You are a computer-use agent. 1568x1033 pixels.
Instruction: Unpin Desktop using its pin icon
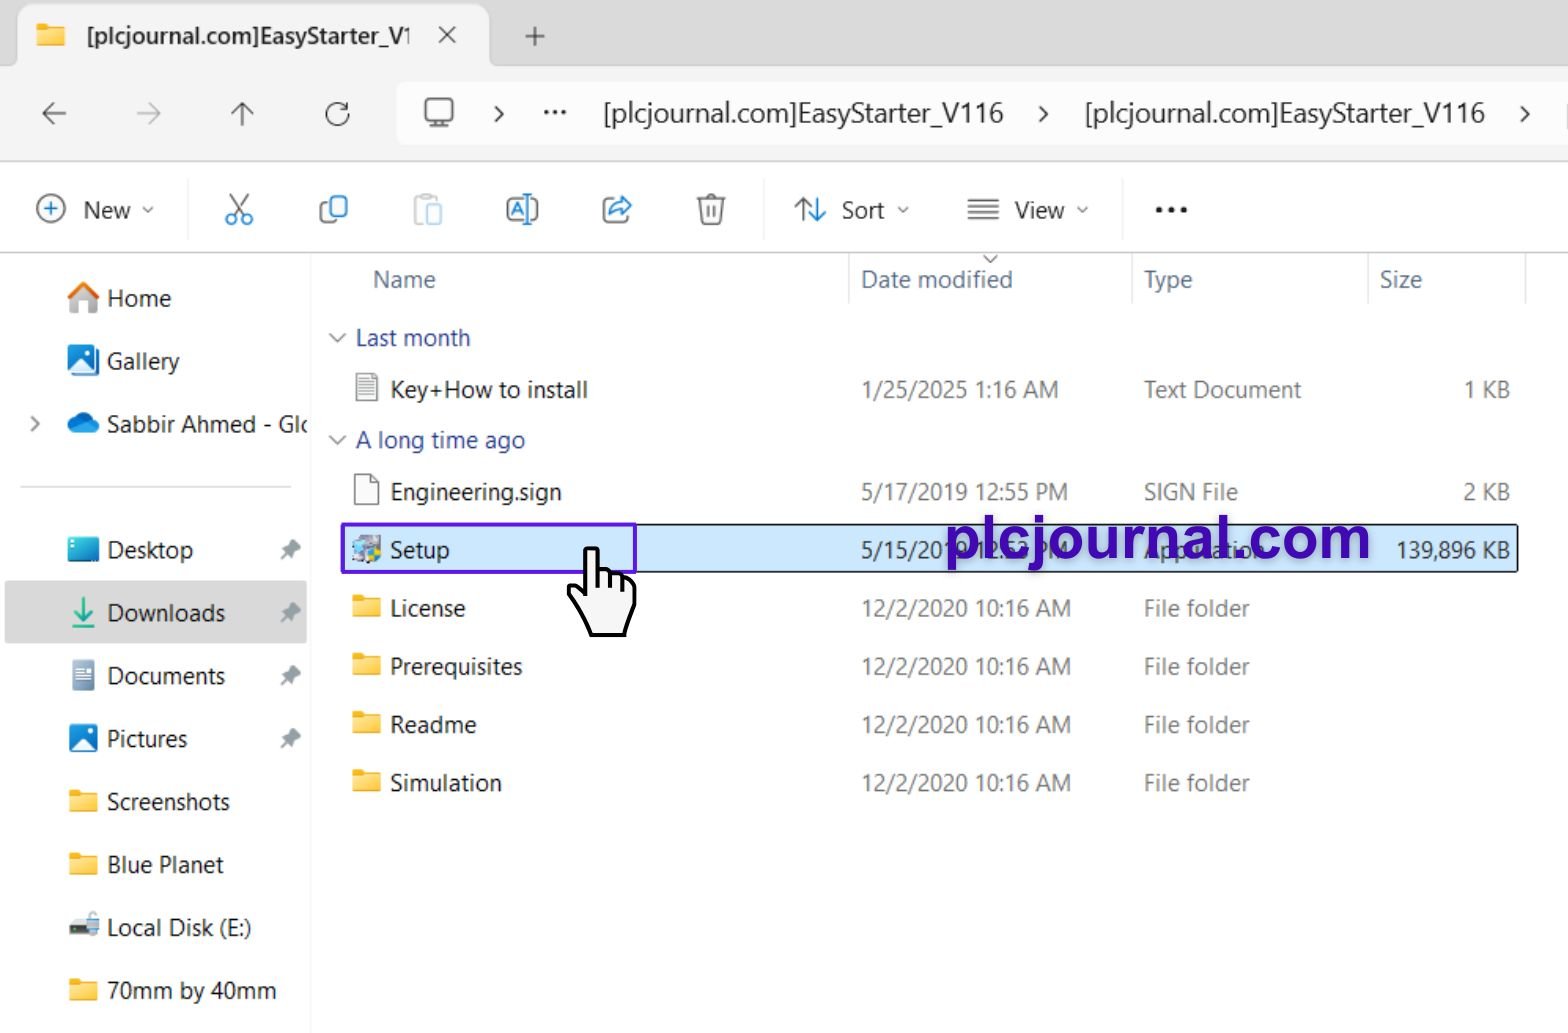[290, 549]
